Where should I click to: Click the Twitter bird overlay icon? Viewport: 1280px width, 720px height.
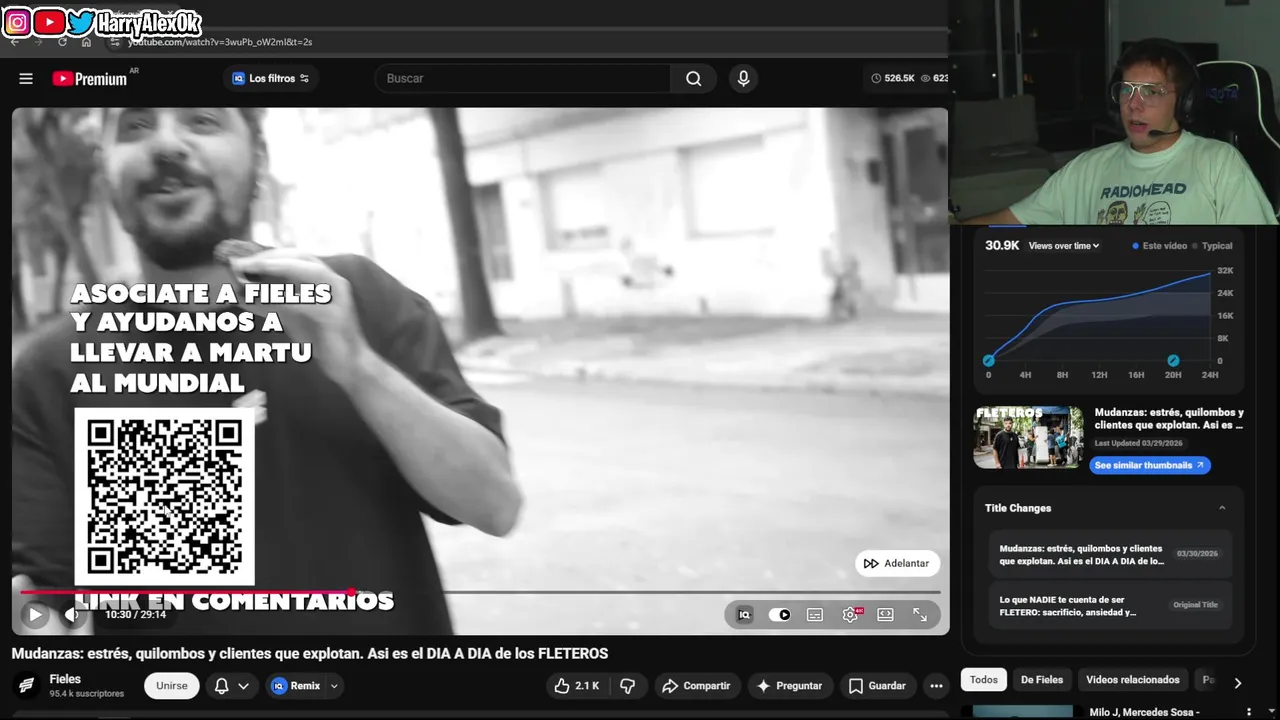click(x=81, y=22)
